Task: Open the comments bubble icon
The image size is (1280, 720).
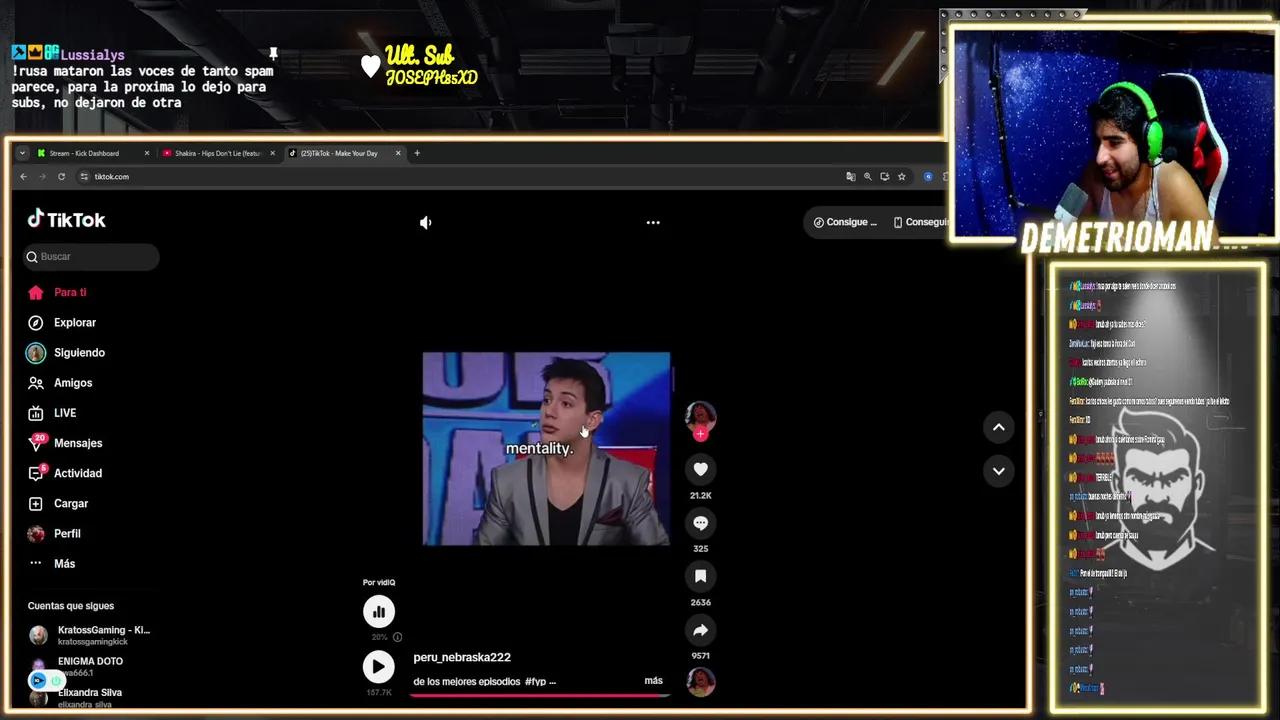Action: pyautogui.click(x=700, y=522)
